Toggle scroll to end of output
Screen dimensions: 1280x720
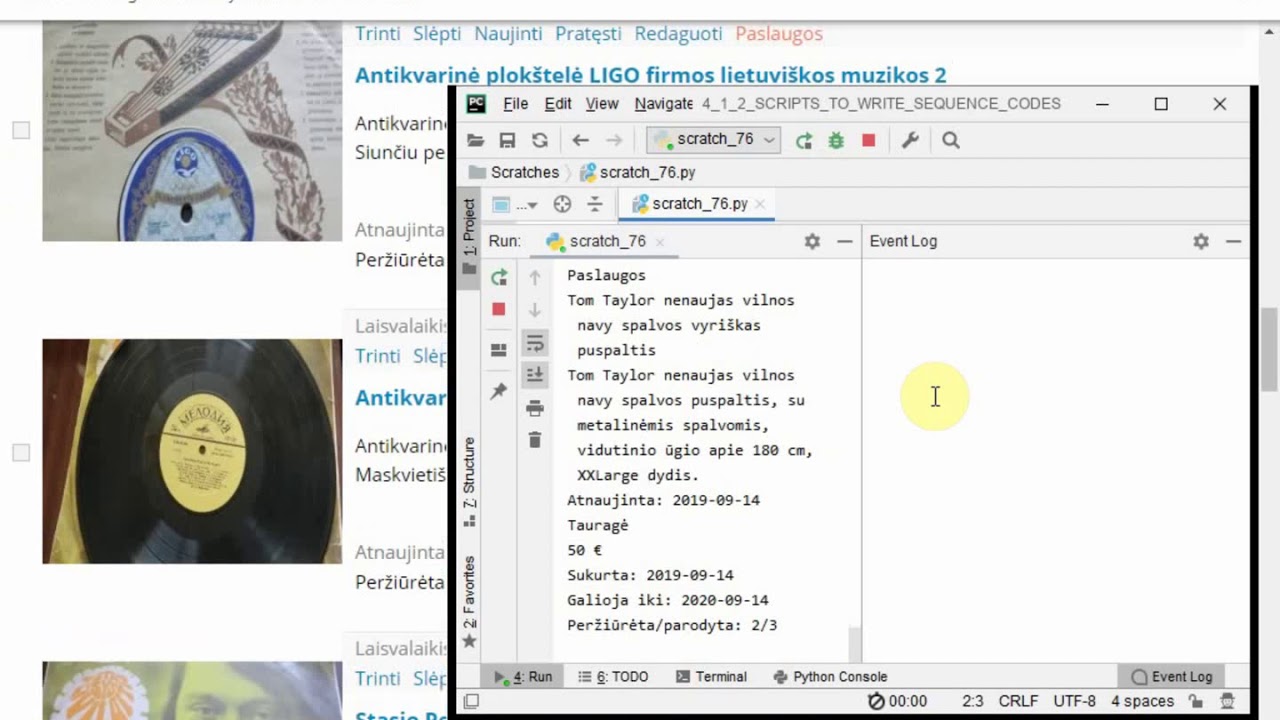coord(535,374)
